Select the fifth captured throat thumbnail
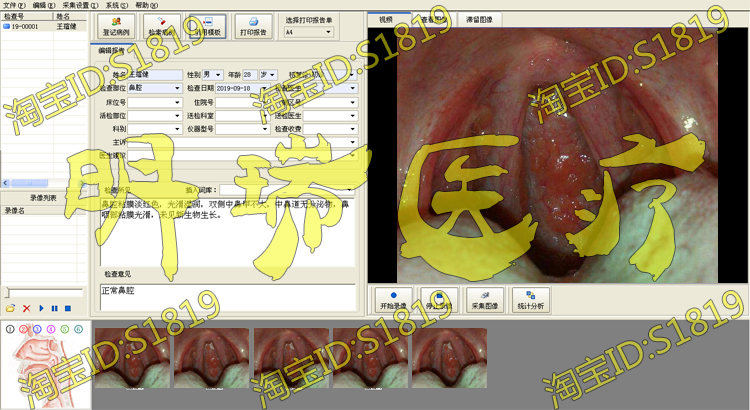 [x=450, y=358]
